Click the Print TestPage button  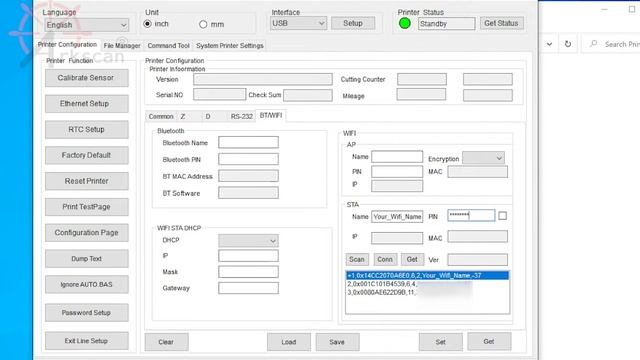(87, 207)
